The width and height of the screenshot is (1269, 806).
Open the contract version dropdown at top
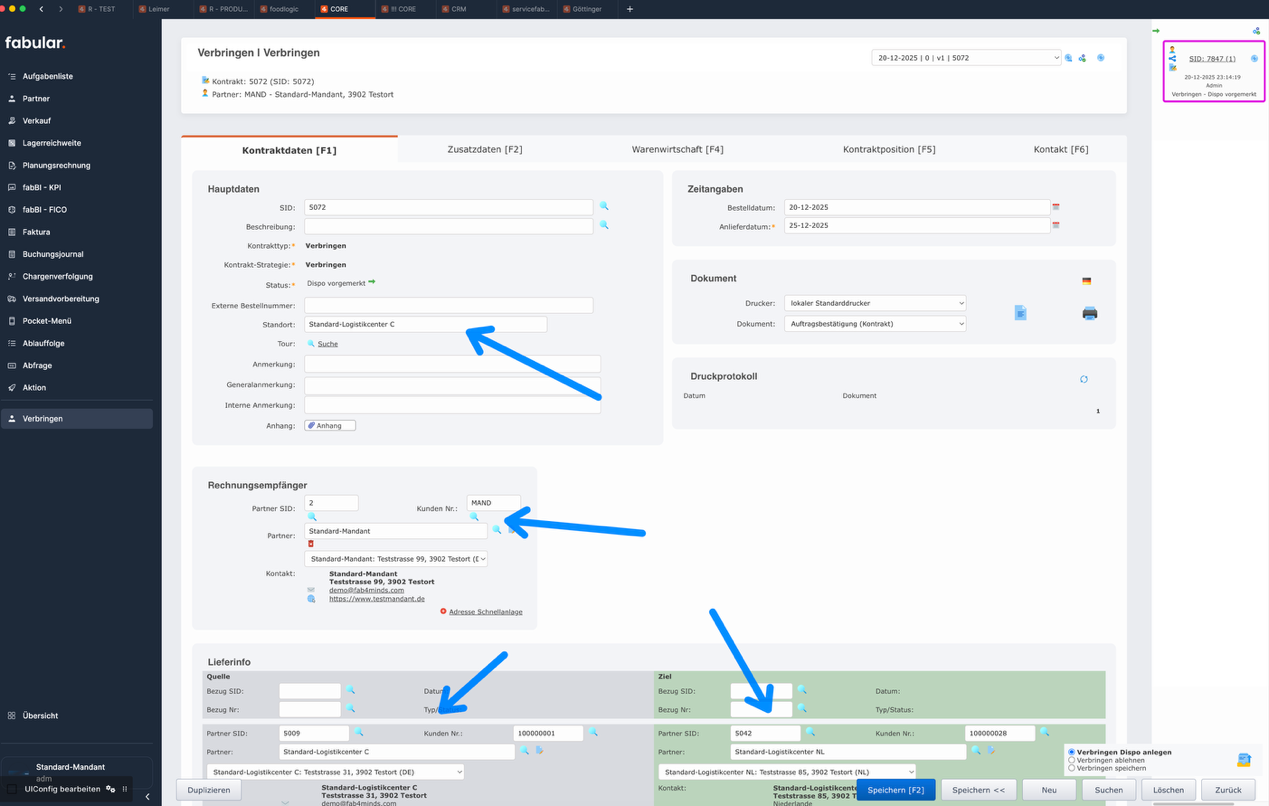click(x=965, y=58)
